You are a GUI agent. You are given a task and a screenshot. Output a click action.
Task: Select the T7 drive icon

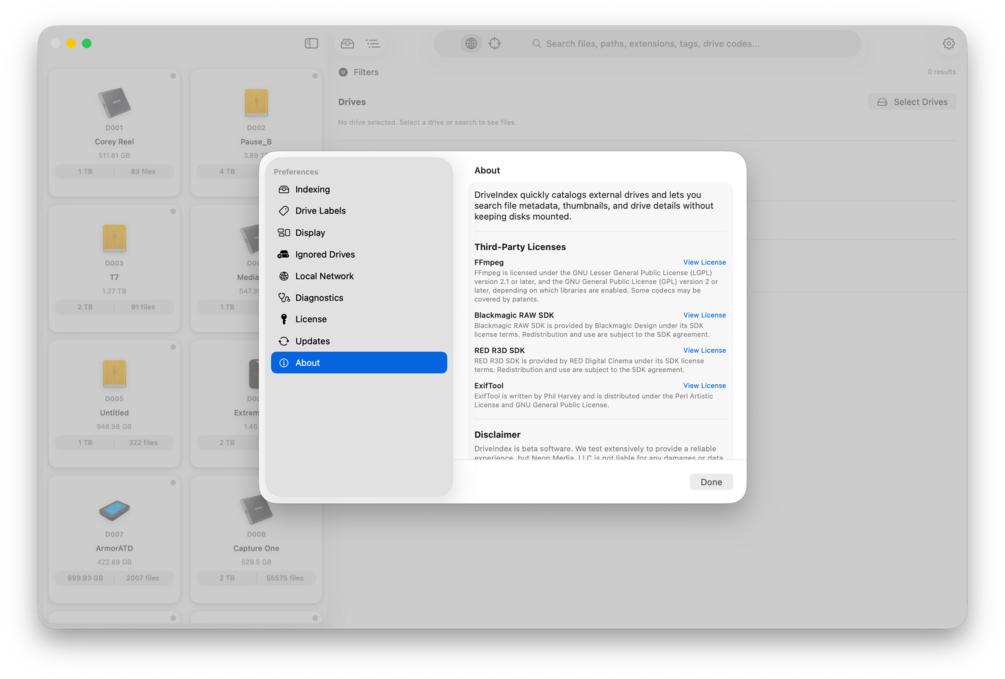coord(114,238)
